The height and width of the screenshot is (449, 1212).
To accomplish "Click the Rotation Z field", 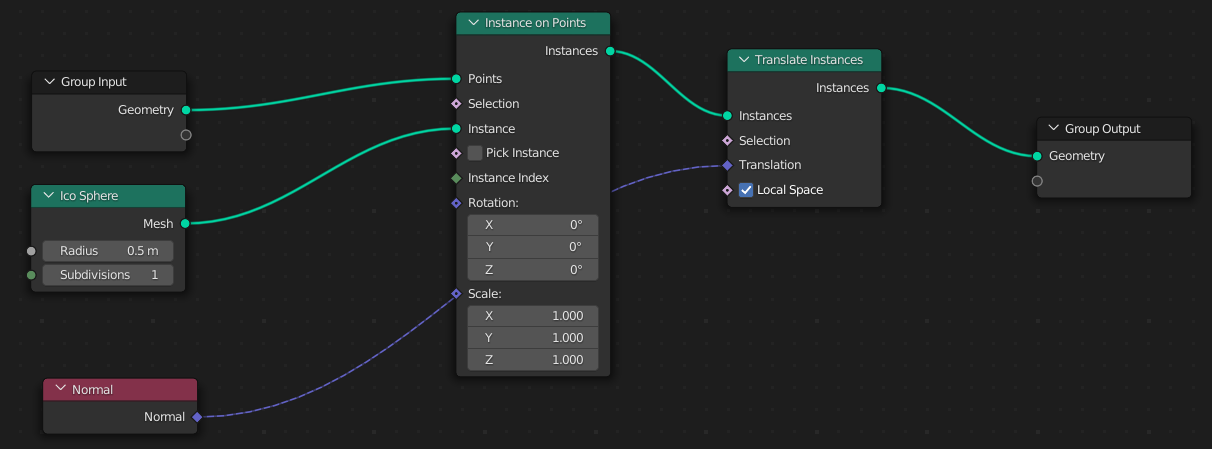I will [533, 270].
